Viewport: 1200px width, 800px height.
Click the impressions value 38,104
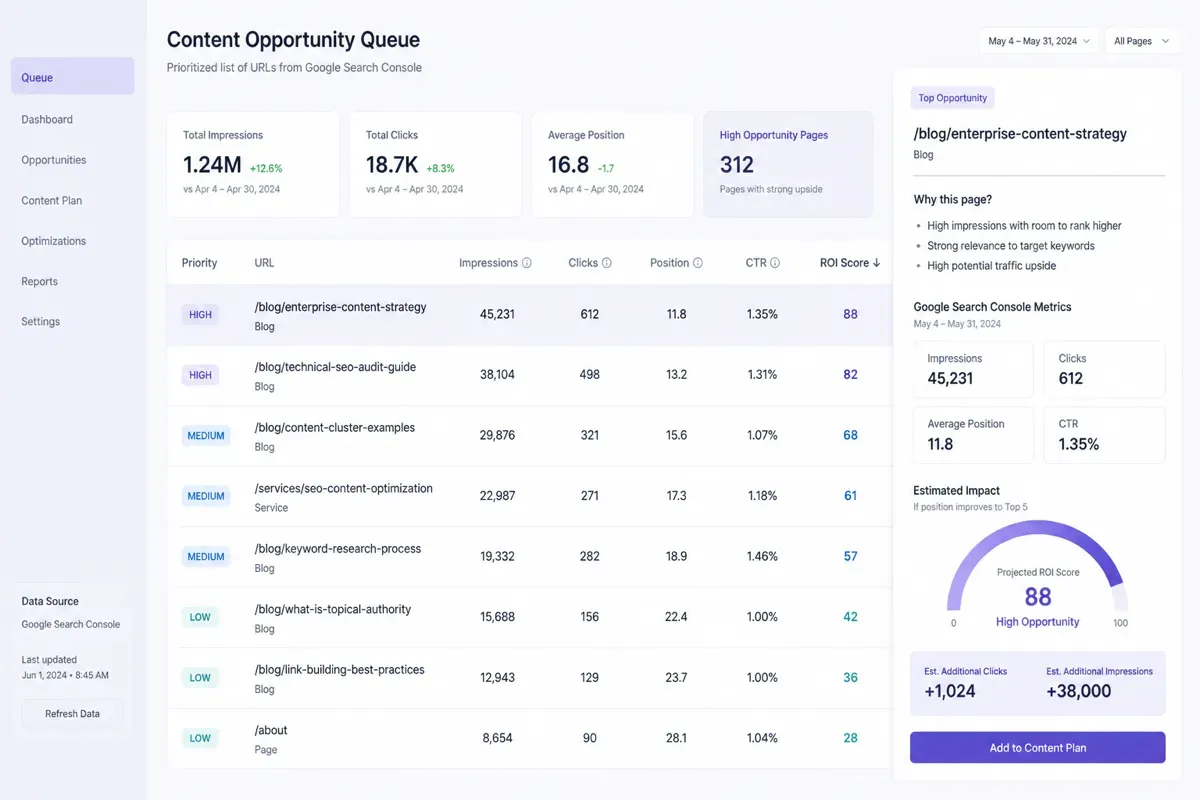497,374
